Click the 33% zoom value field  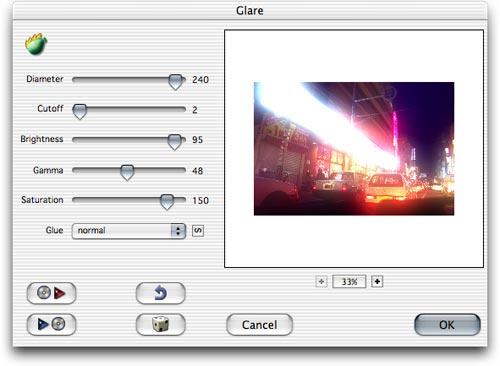pos(349,282)
